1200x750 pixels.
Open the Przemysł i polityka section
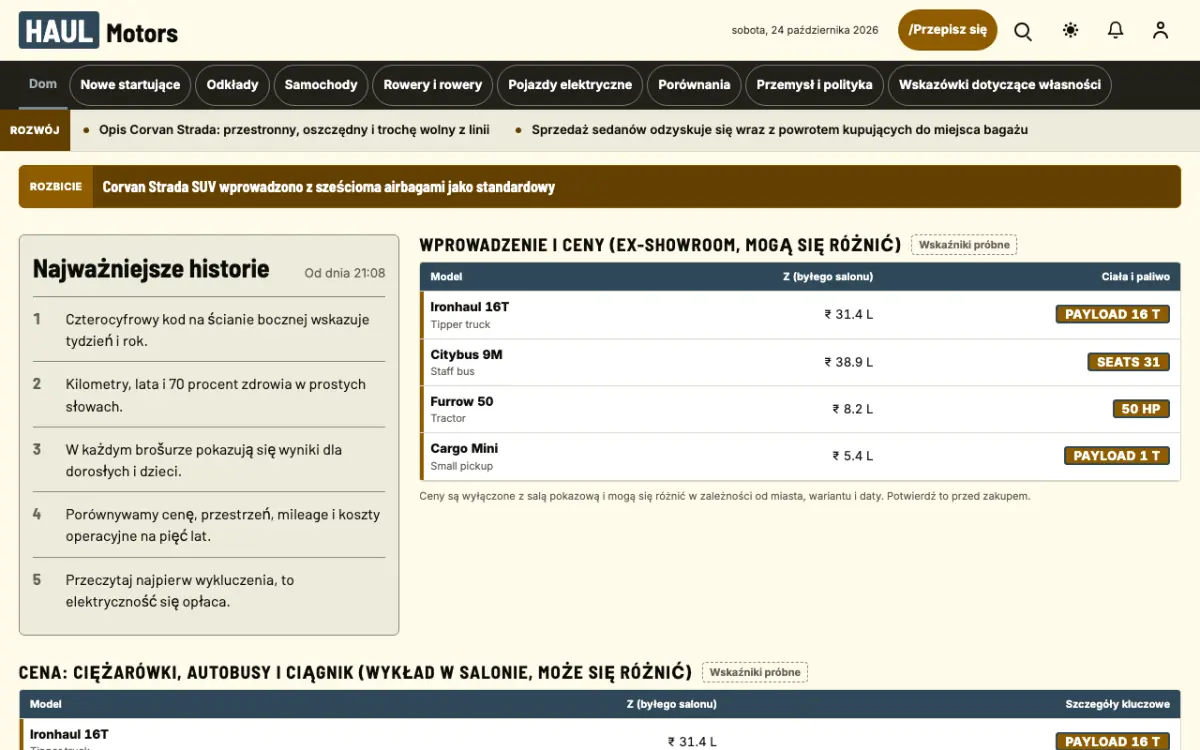click(x=814, y=85)
